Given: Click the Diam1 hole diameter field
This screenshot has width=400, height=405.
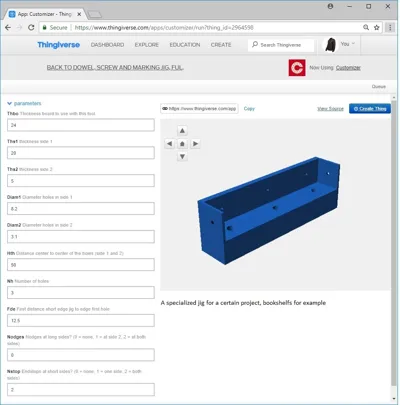Looking at the screenshot, I should (x=81, y=209).
